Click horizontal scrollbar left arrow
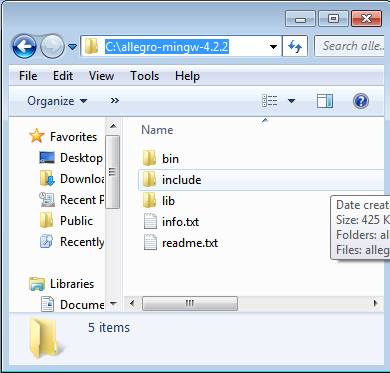Screen dimensions: 390x373 [132, 303]
